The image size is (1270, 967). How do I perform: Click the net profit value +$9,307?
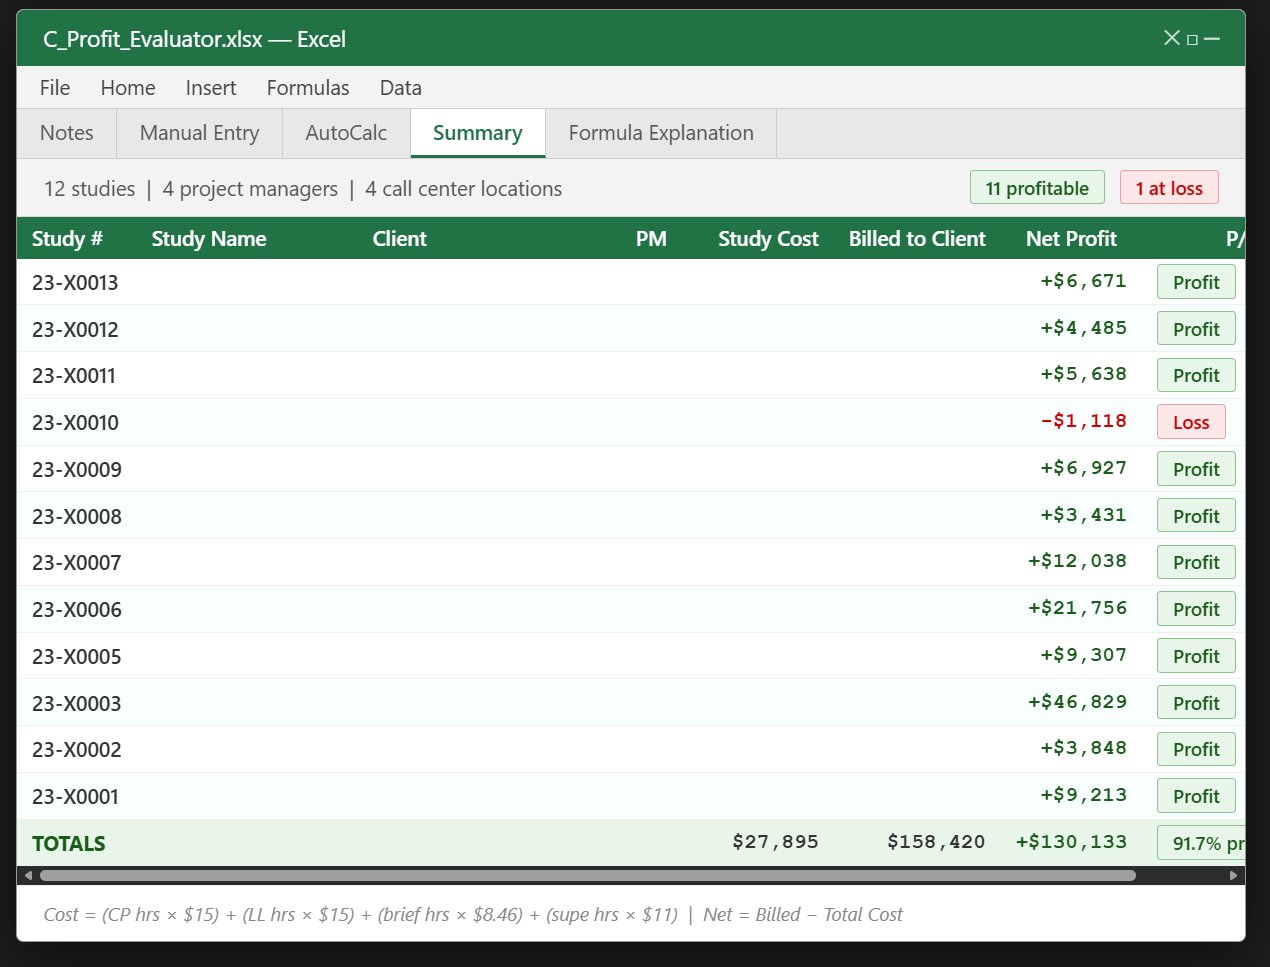[x=1083, y=655]
